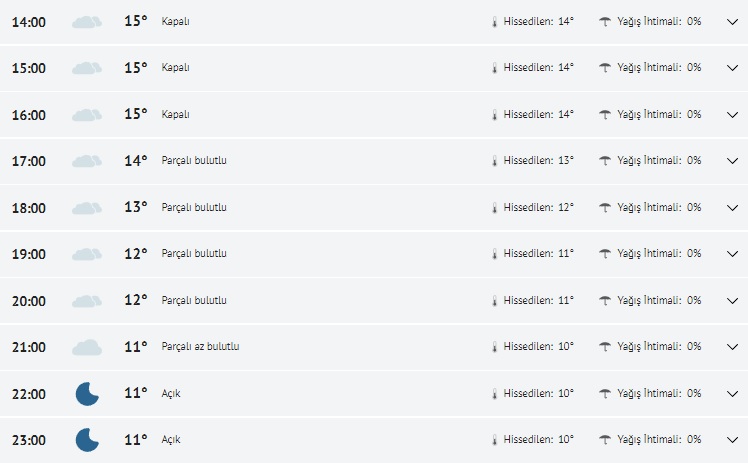This screenshot has width=748, height=463.
Task: Expand the 19:00 row with chevron
Action: point(731,254)
